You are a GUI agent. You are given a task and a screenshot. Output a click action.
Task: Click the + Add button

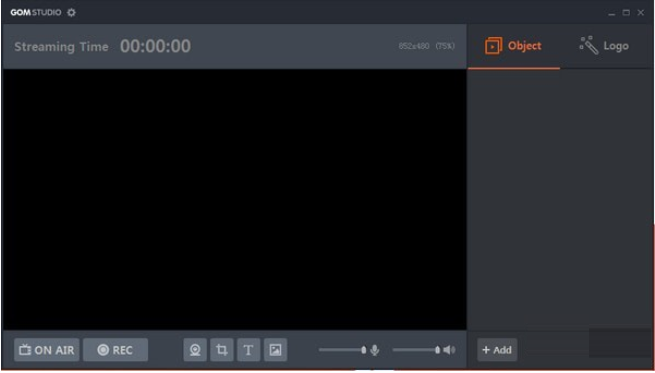(497, 350)
